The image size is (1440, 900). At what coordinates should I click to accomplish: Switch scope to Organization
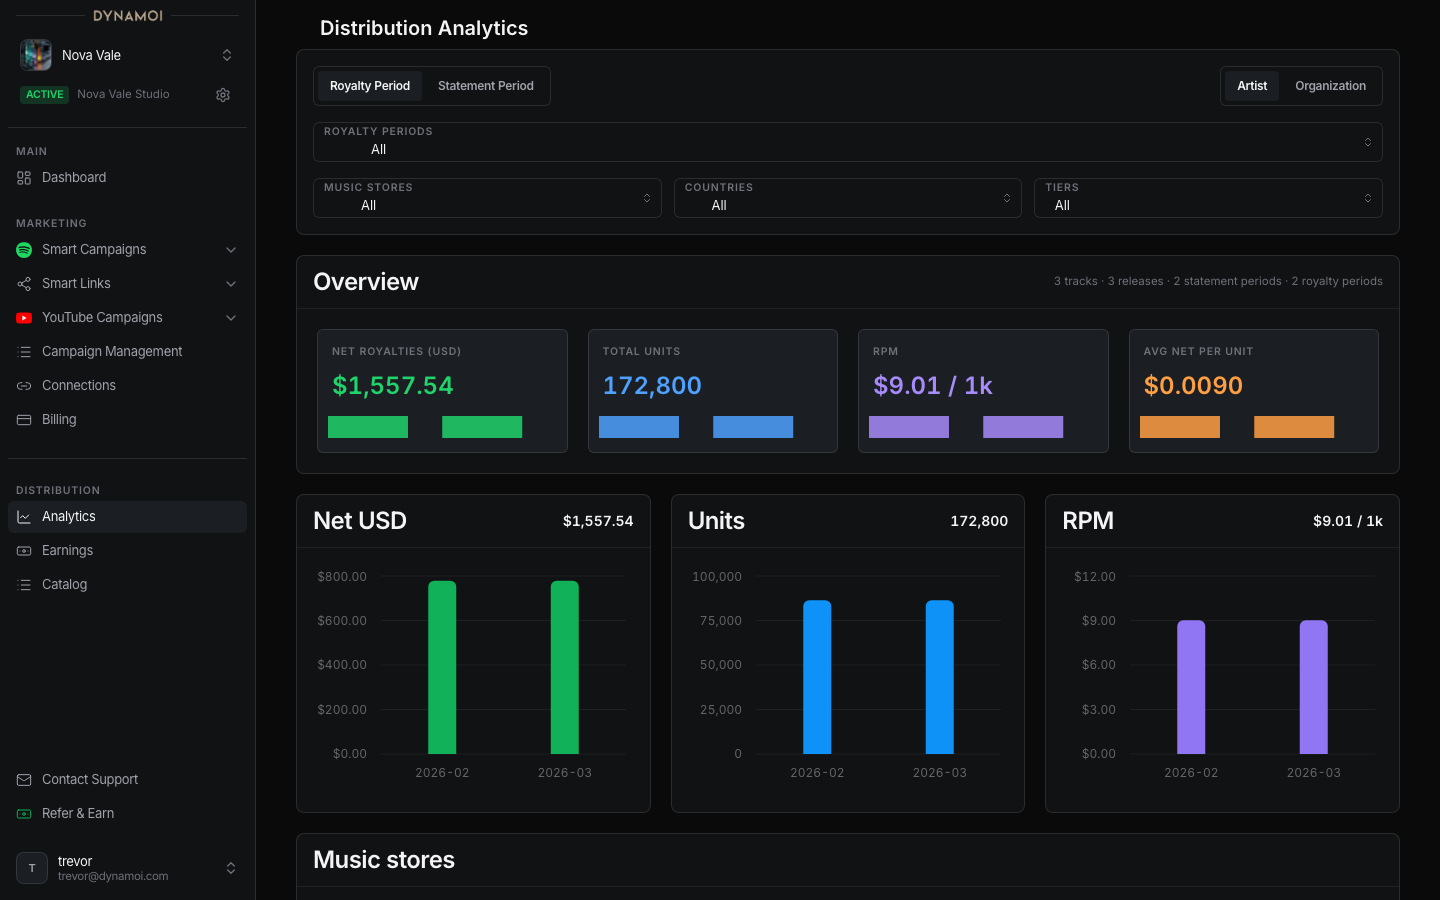[x=1330, y=86]
